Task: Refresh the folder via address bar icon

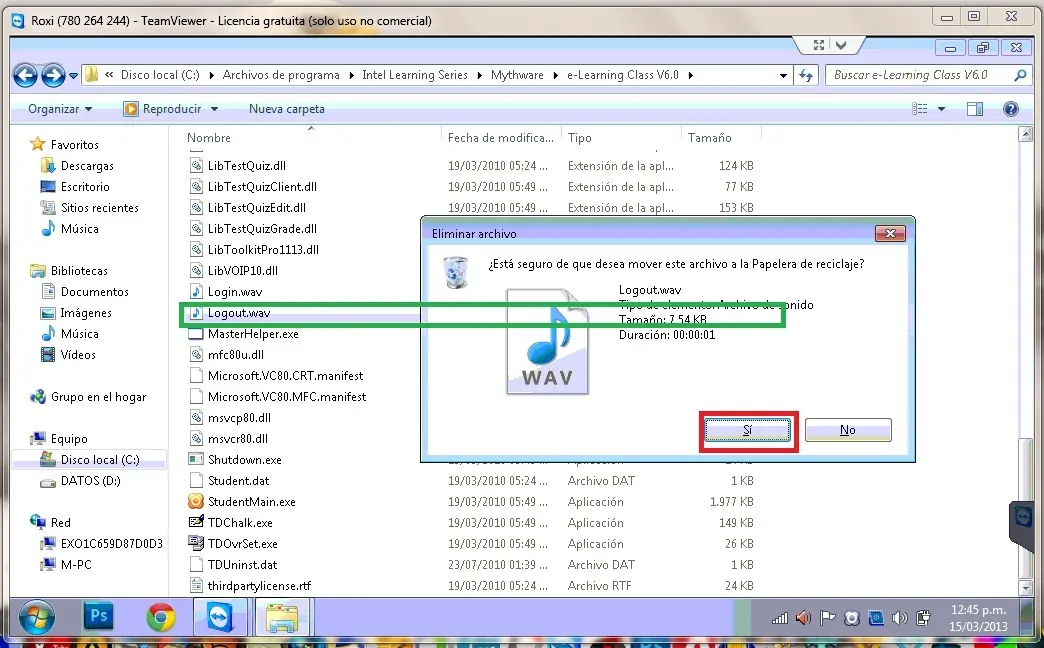Action: [x=806, y=75]
